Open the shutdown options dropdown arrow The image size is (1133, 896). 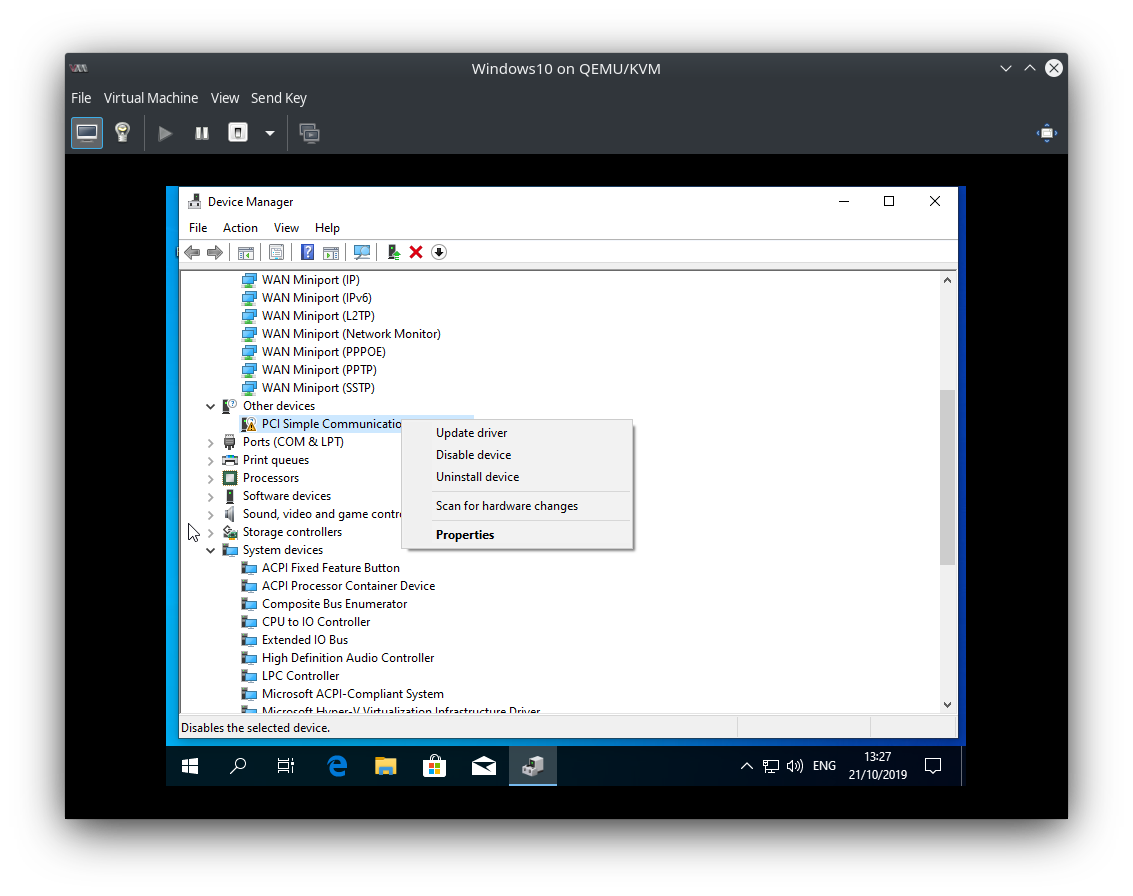tap(270, 133)
